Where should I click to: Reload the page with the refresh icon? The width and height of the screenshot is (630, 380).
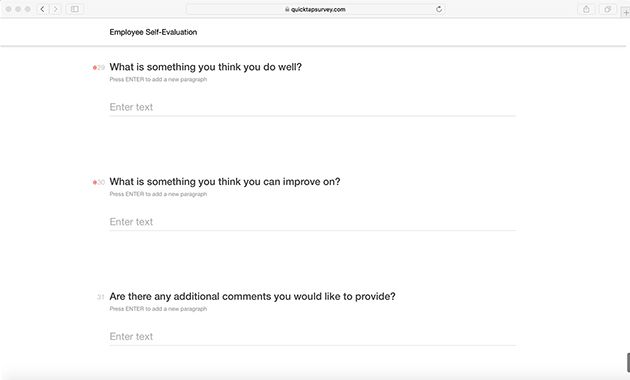point(439,9)
